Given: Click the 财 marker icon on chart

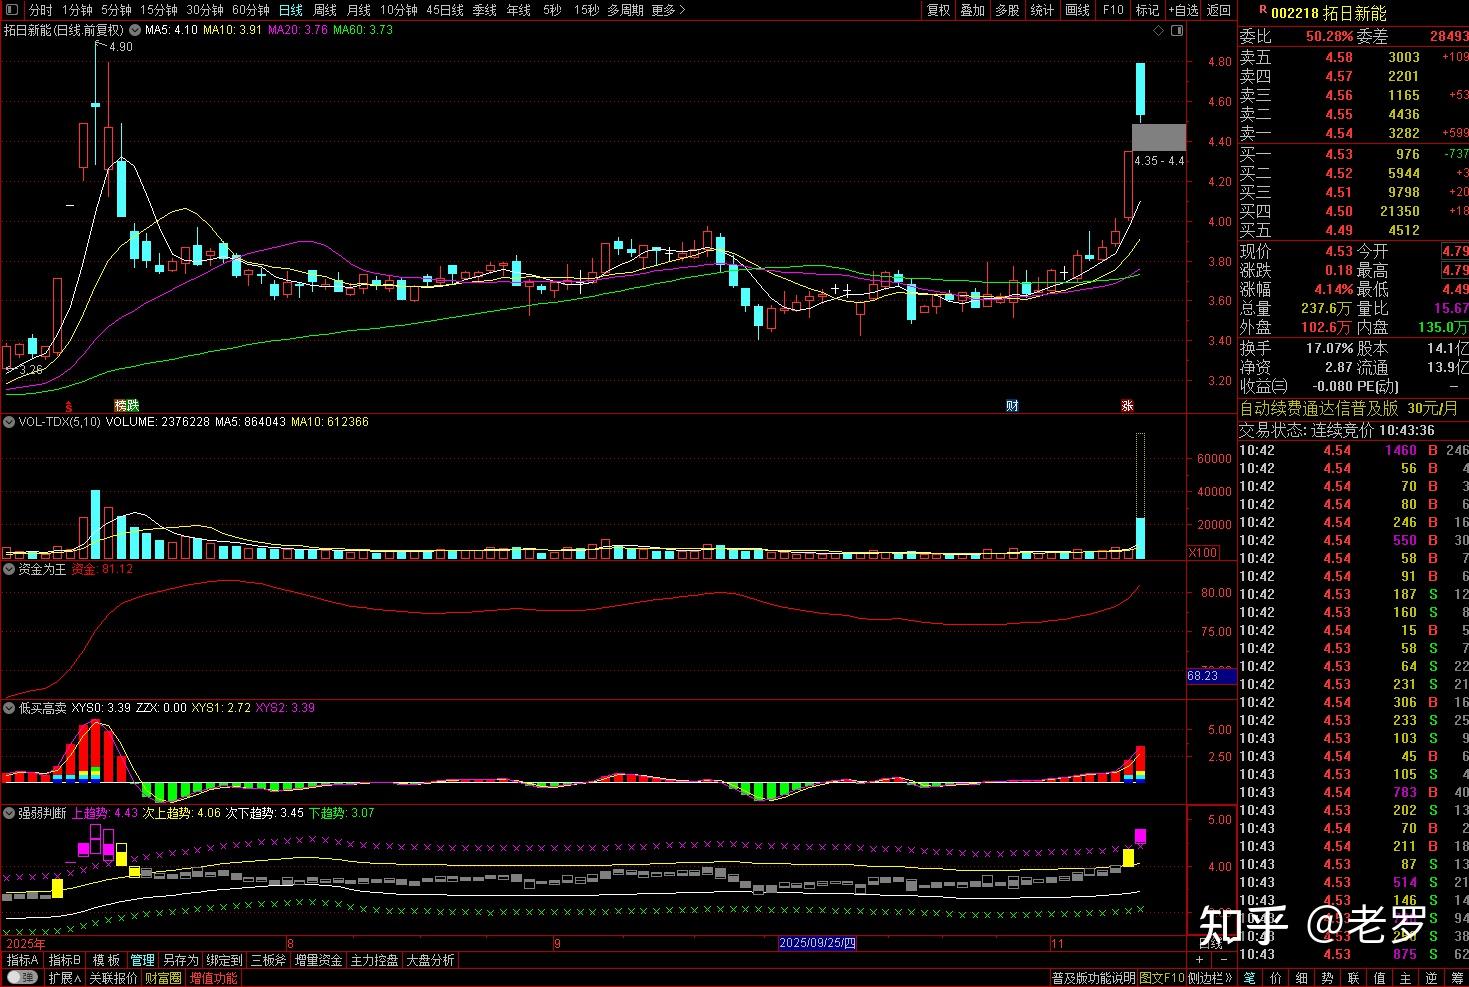Looking at the screenshot, I should pyautogui.click(x=1012, y=406).
